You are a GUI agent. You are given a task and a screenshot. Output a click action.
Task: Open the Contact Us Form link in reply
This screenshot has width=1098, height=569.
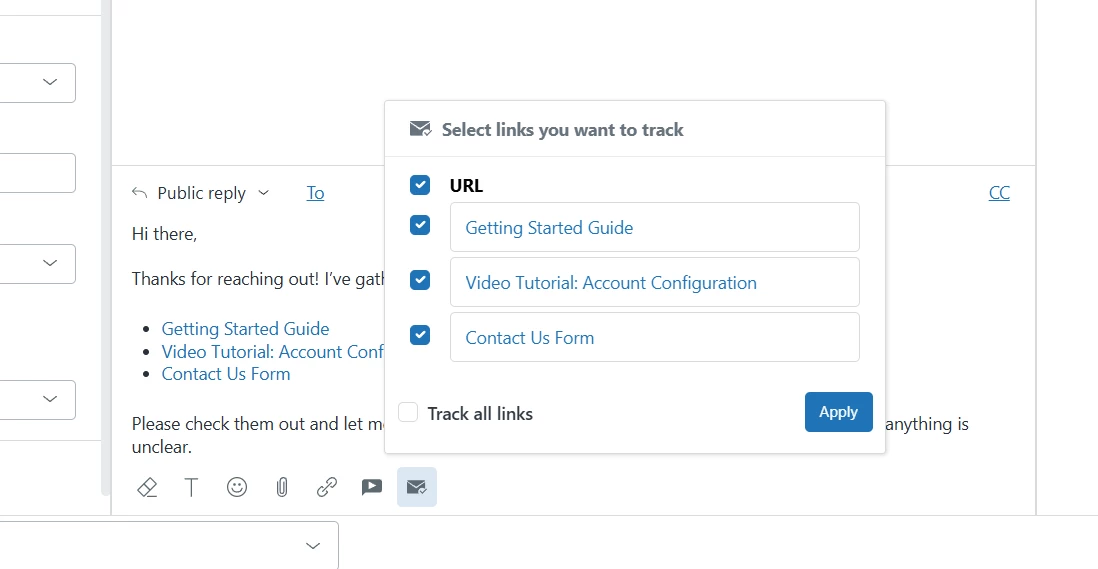pyautogui.click(x=226, y=374)
